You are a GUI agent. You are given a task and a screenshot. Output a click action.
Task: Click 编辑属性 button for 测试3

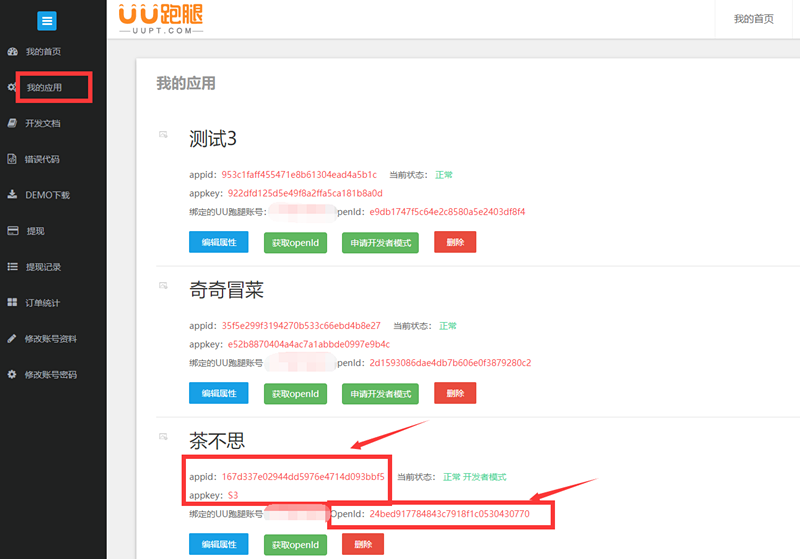[x=218, y=242]
